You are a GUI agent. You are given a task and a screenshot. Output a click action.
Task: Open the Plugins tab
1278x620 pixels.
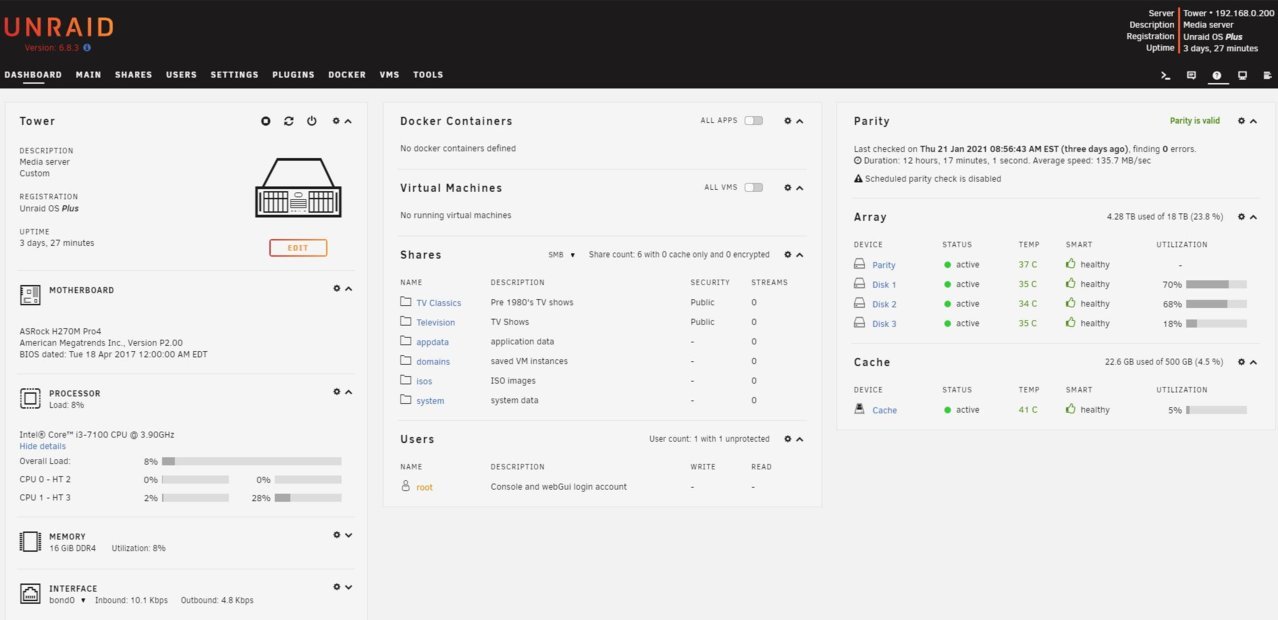293,75
